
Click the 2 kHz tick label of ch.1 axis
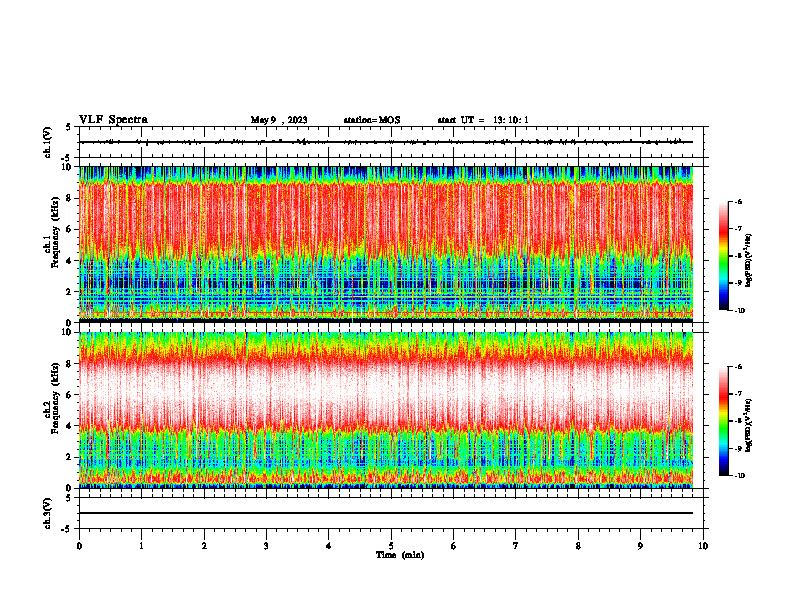click(70, 291)
